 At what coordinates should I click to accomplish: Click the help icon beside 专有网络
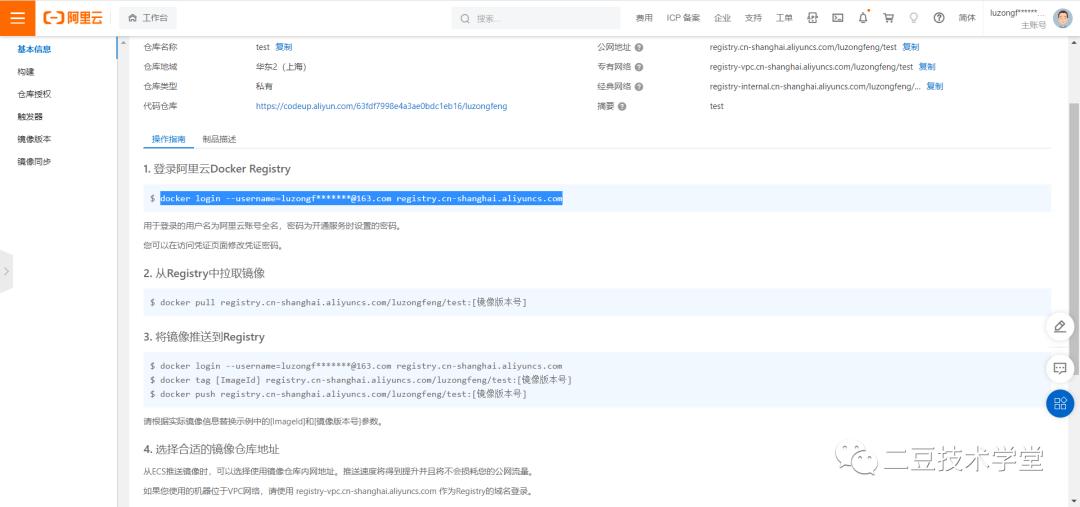pos(639,67)
